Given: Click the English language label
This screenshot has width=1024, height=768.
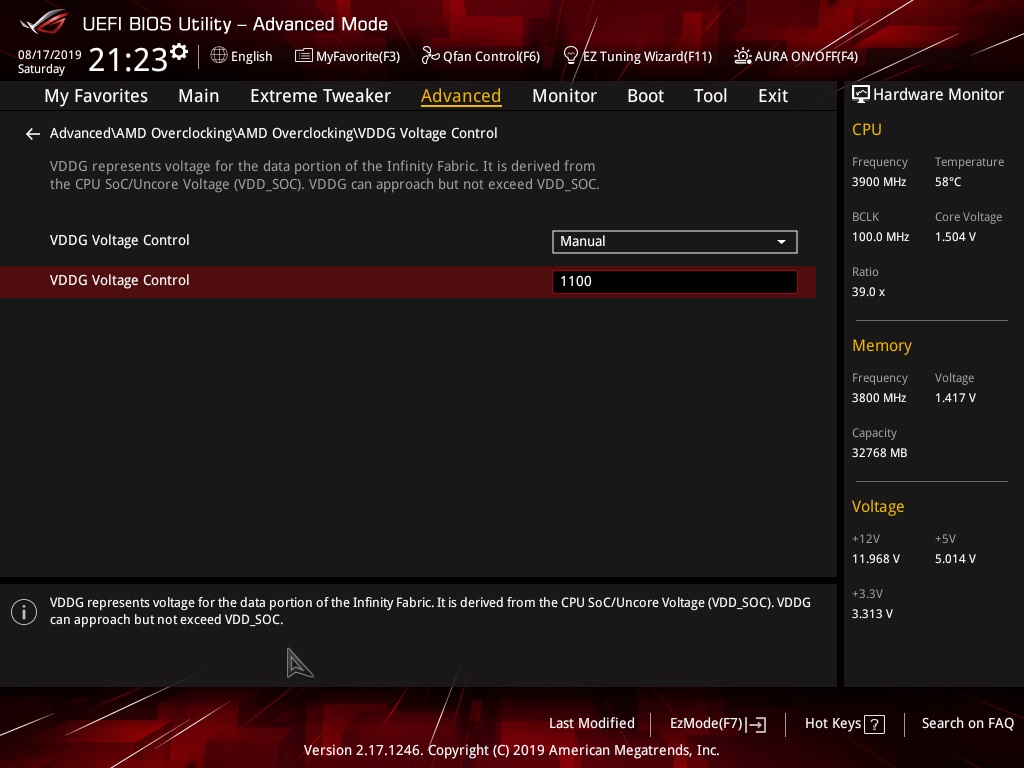Looking at the screenshot, I should pyautogui.click(x=251, y=57).
